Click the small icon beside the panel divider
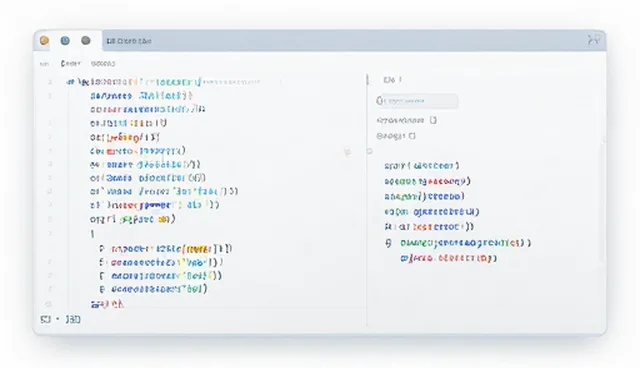Viewport: 640px width, 368px height. [x=347, y=152]
